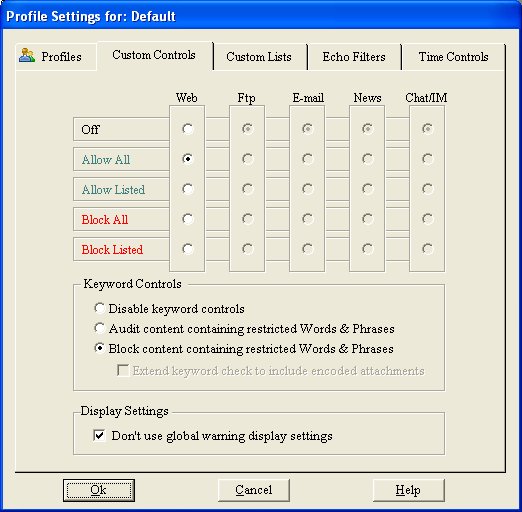Open the Echo Filters tab
This screenshot has height=512, width=522.
(x=354, y=57)
